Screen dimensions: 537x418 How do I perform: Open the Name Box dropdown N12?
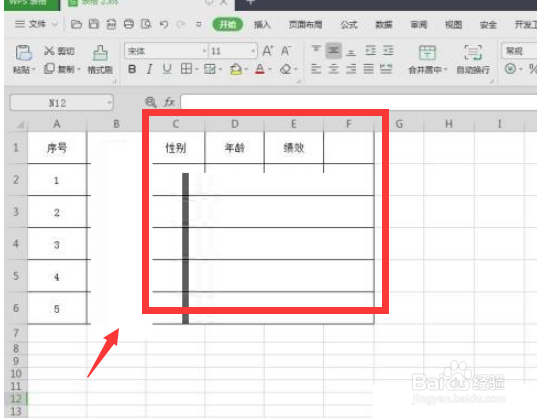109,102
